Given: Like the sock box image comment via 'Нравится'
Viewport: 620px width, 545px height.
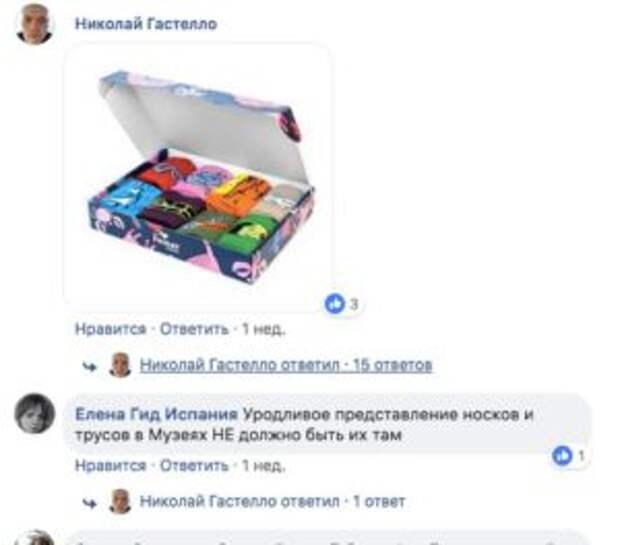Looking at the screenshot, I should point(111,329).
